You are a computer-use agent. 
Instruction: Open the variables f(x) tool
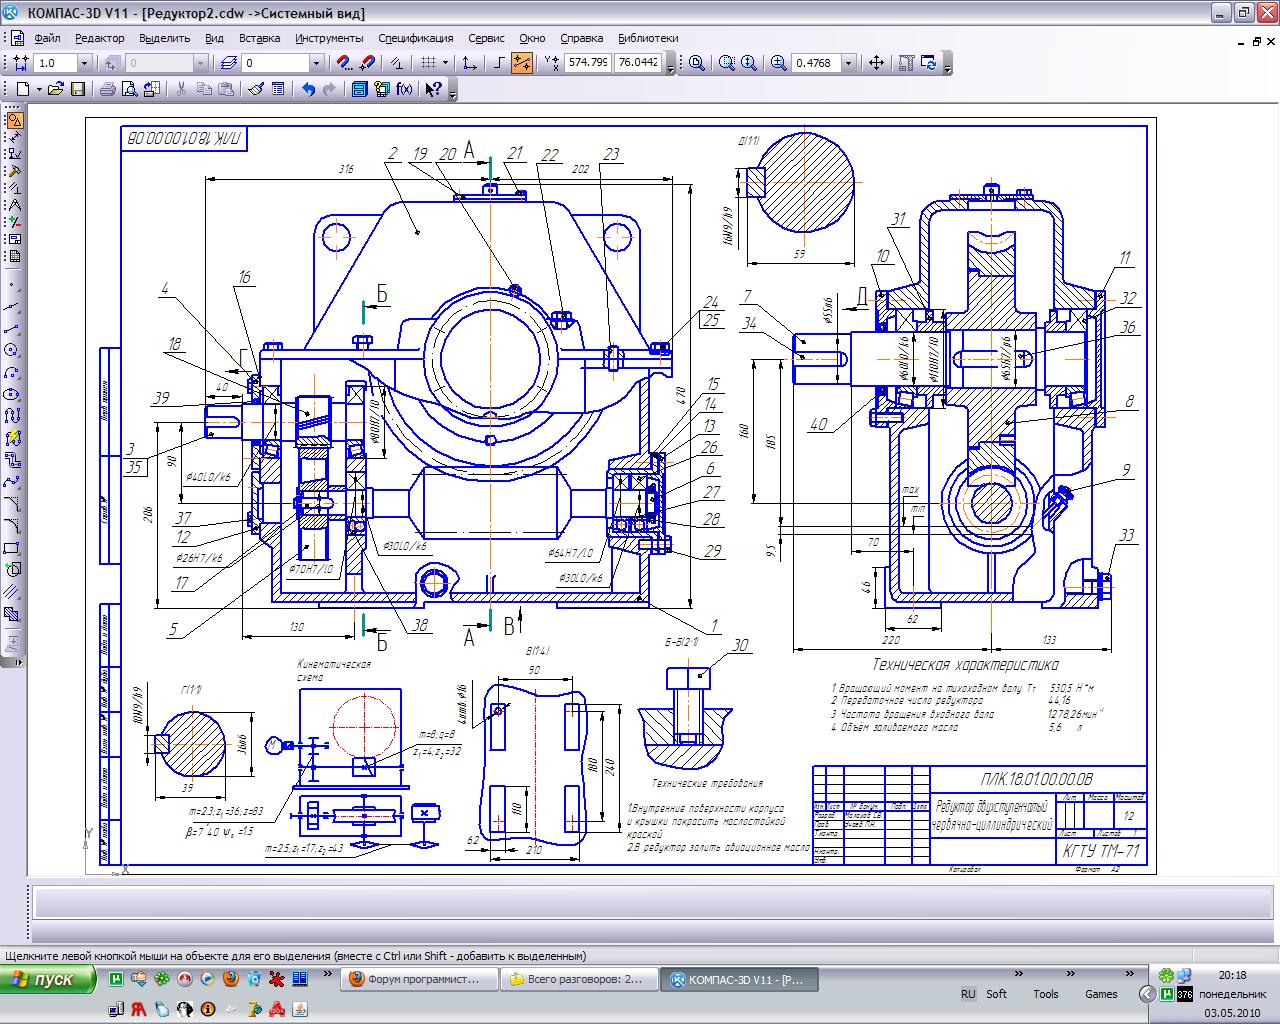click(404, 89)
